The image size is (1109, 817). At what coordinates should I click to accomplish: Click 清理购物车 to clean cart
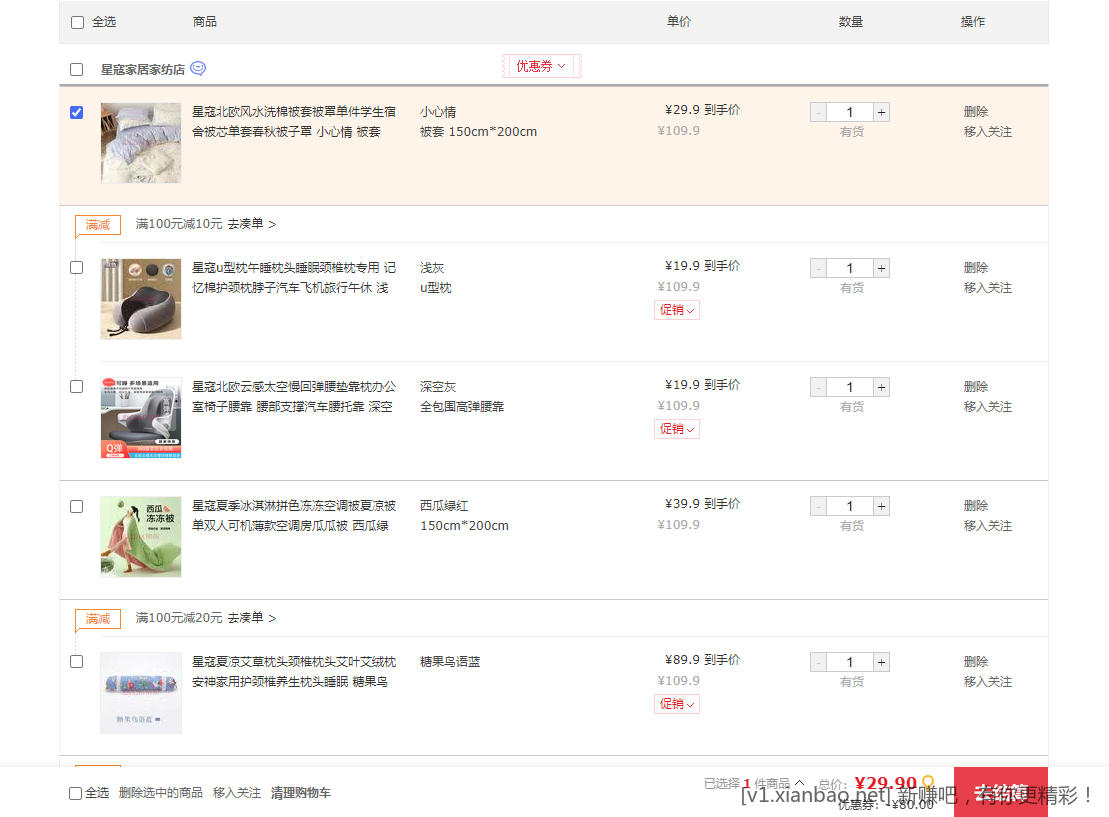pos(301,793)
